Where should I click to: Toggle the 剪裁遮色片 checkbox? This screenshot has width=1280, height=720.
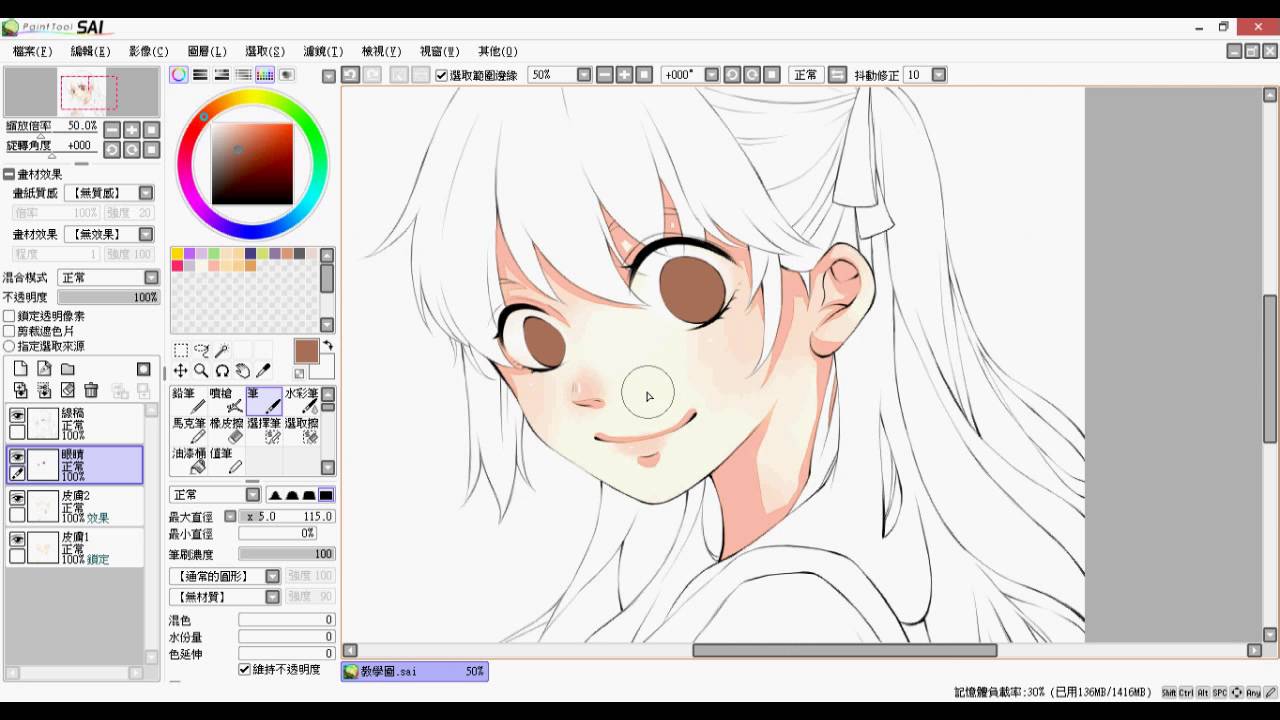9,331
